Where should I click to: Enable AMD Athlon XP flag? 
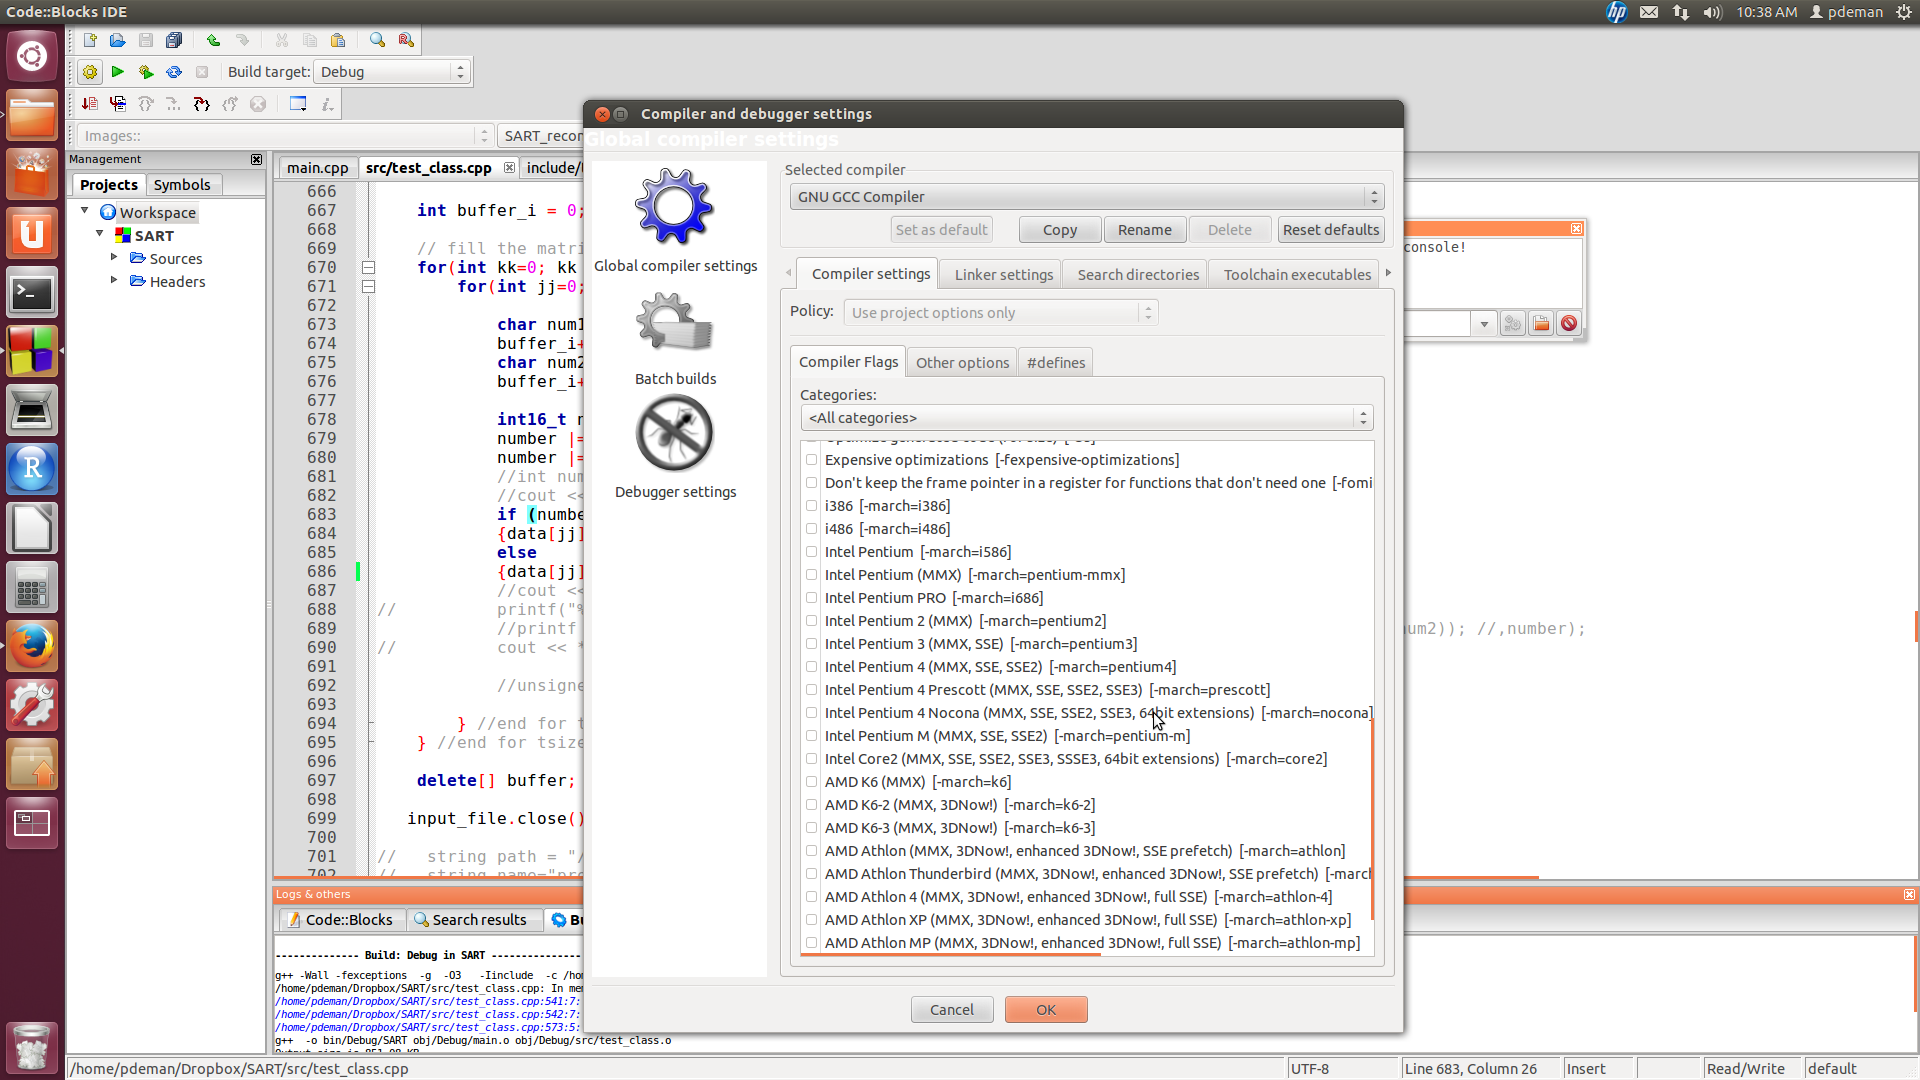pyautogui.click(x=812, y=920)
